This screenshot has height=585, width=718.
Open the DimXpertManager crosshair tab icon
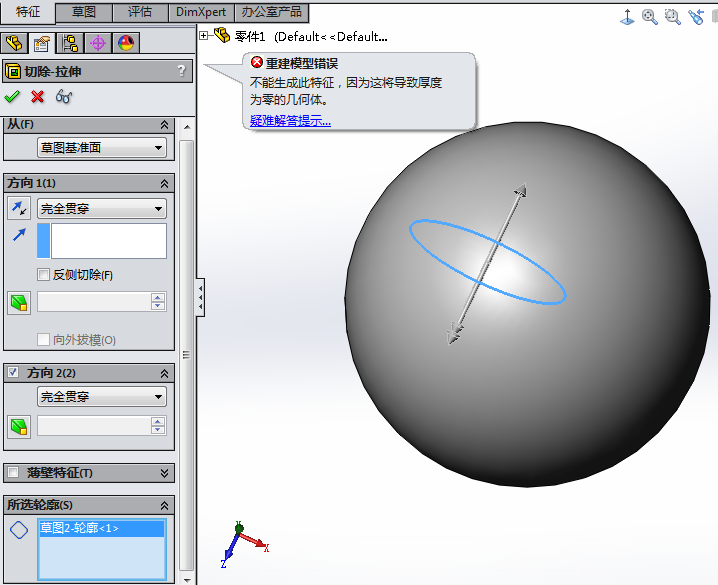[98, 43]
